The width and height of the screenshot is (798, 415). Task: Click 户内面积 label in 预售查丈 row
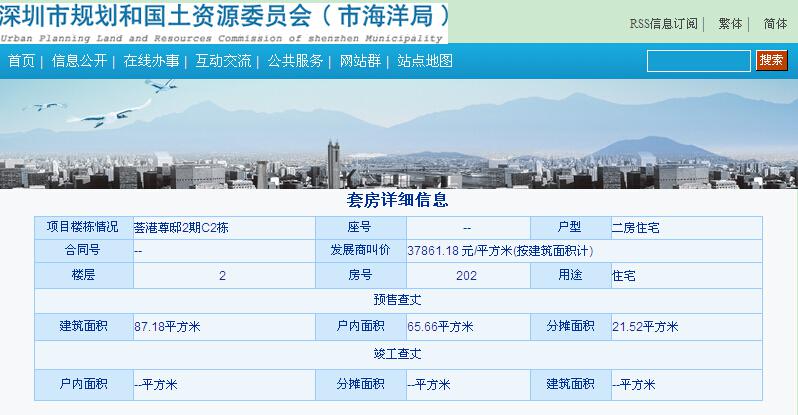click(360, 326)
